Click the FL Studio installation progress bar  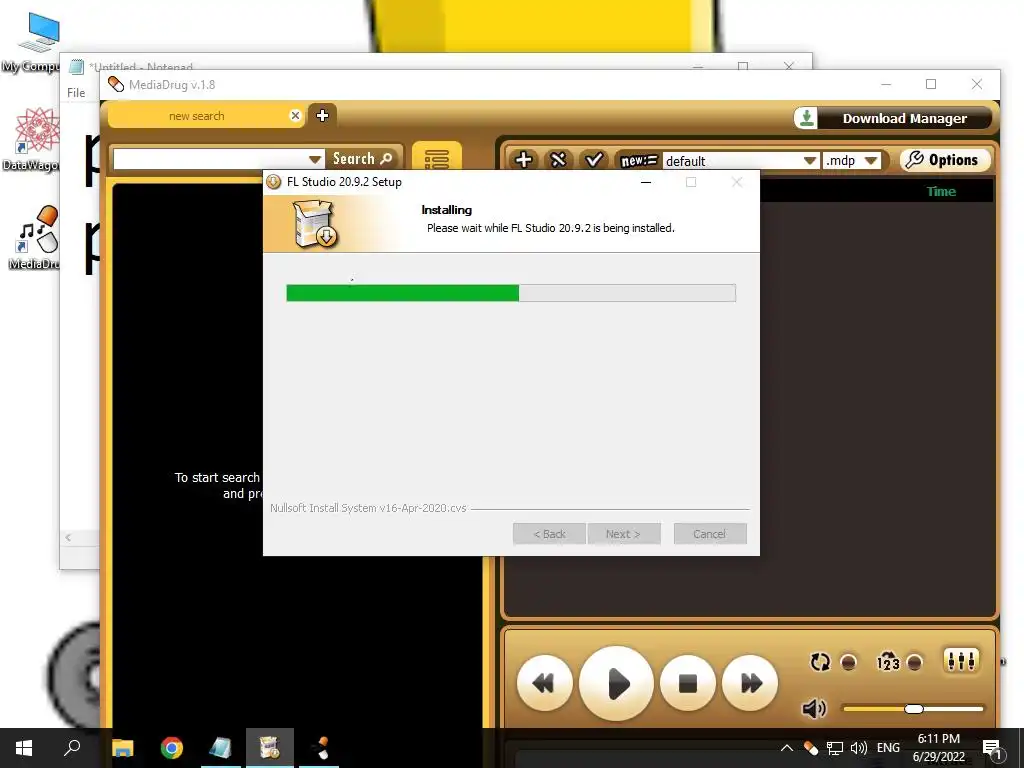[511, 293]
